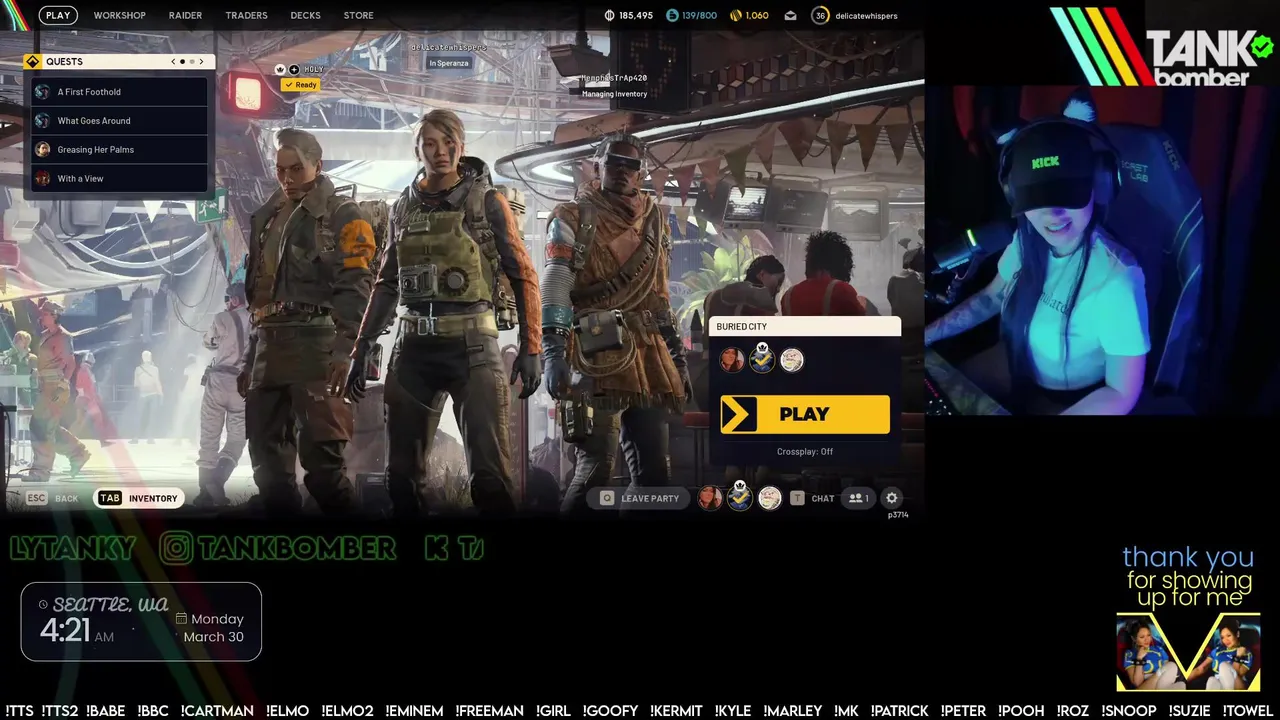Viewport: 1280px width, 720px height.
Task: Open the party CHAT button
Action: 813,498
